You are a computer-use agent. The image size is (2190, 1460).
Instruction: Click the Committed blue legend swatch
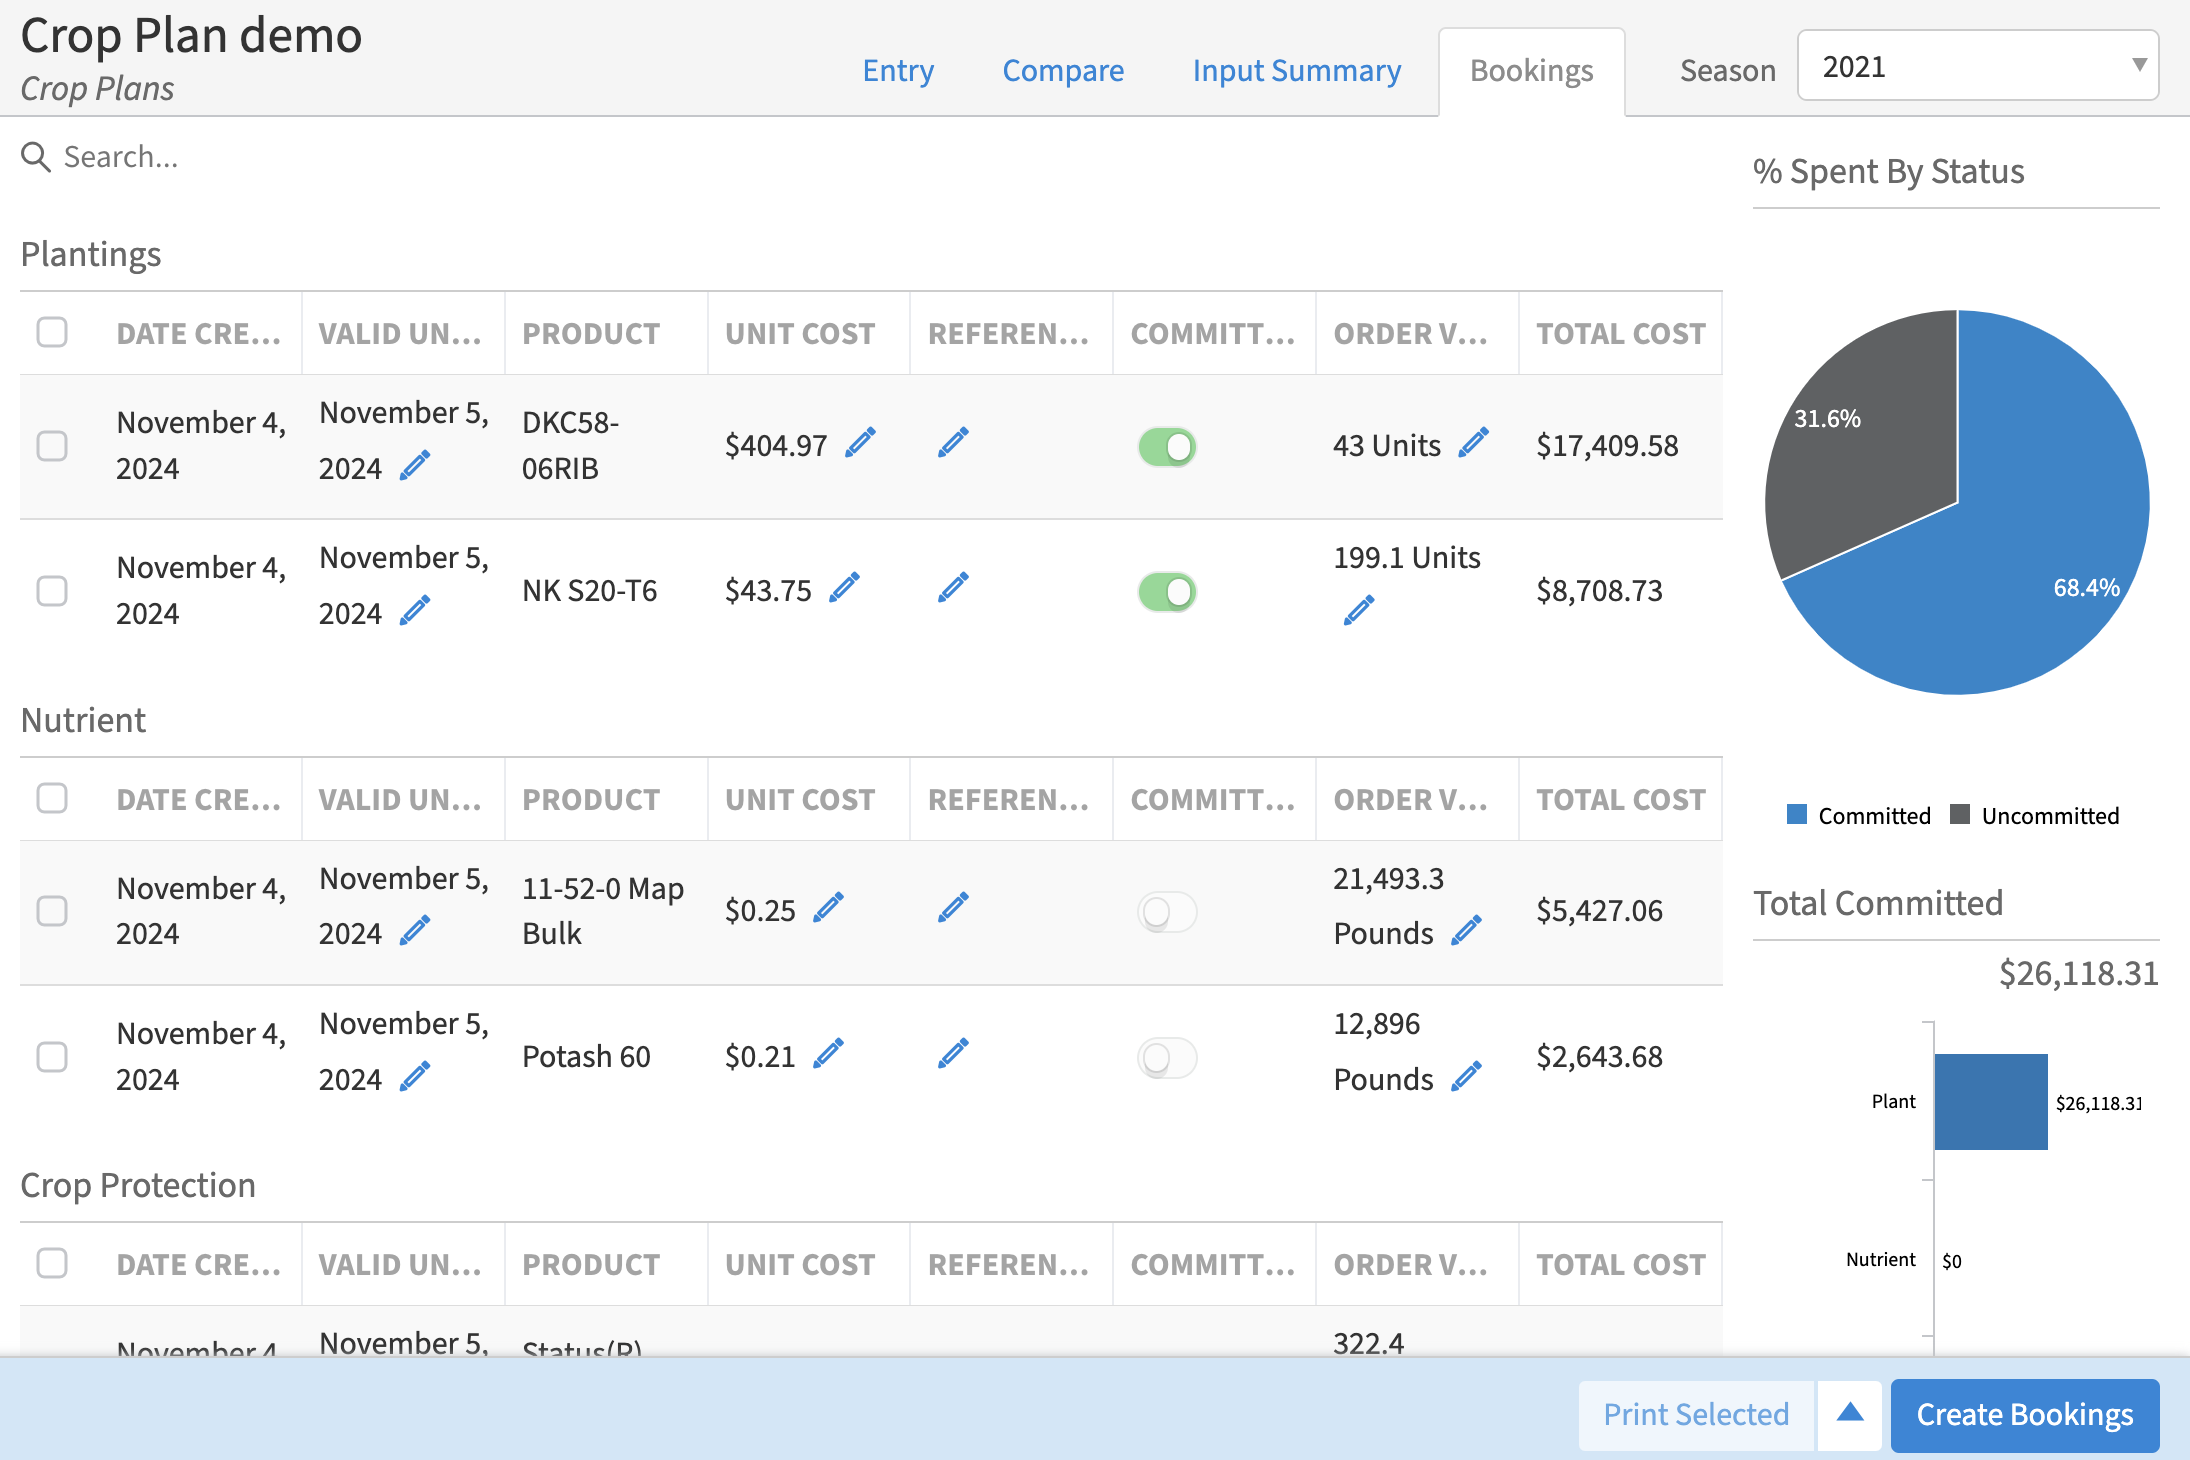click(x=1797, y=815)
